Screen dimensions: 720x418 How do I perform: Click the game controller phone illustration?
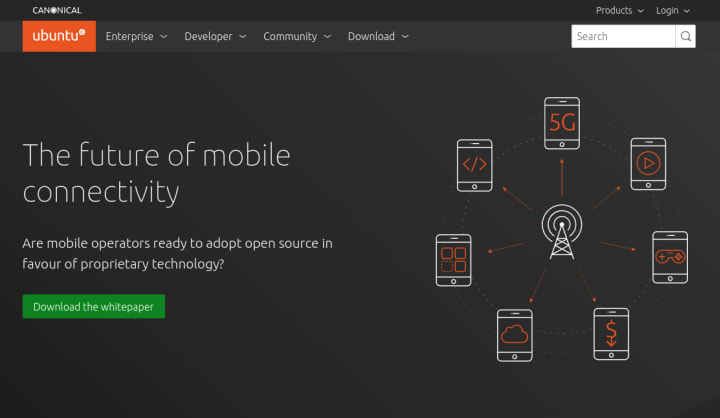(670, 257)
